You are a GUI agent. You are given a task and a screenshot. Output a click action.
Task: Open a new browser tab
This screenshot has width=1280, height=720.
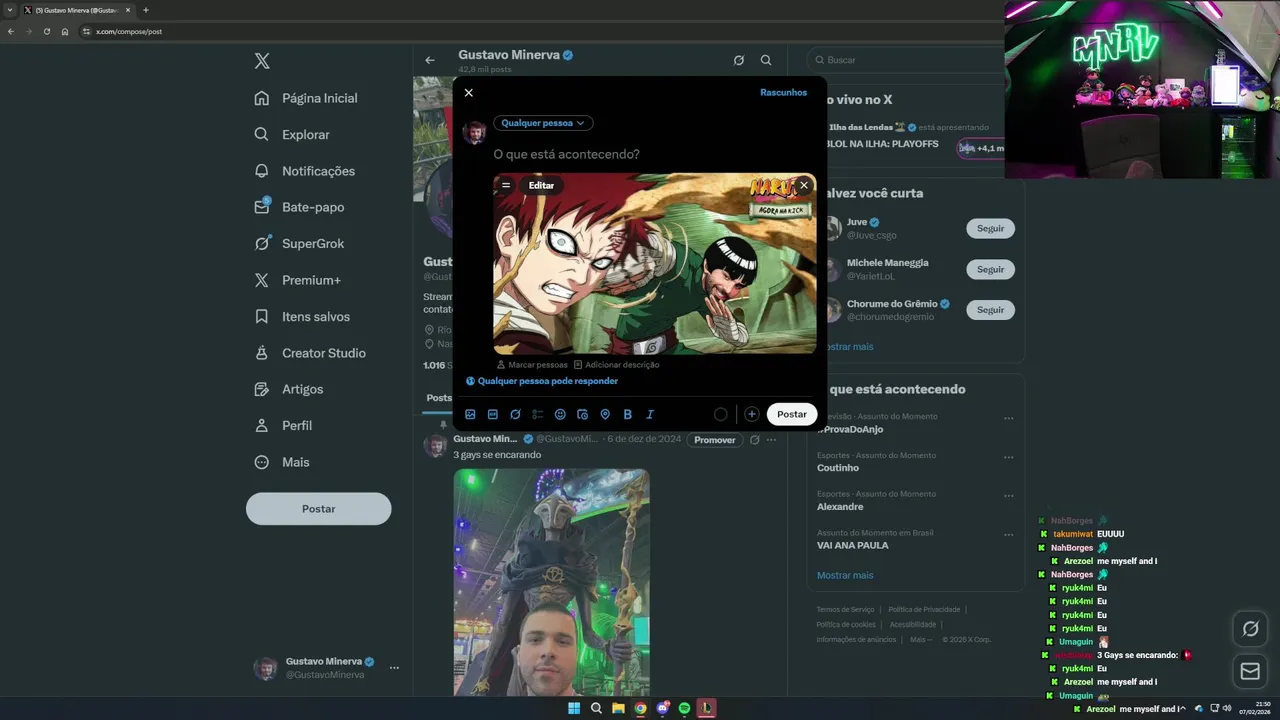pos(146,10)
